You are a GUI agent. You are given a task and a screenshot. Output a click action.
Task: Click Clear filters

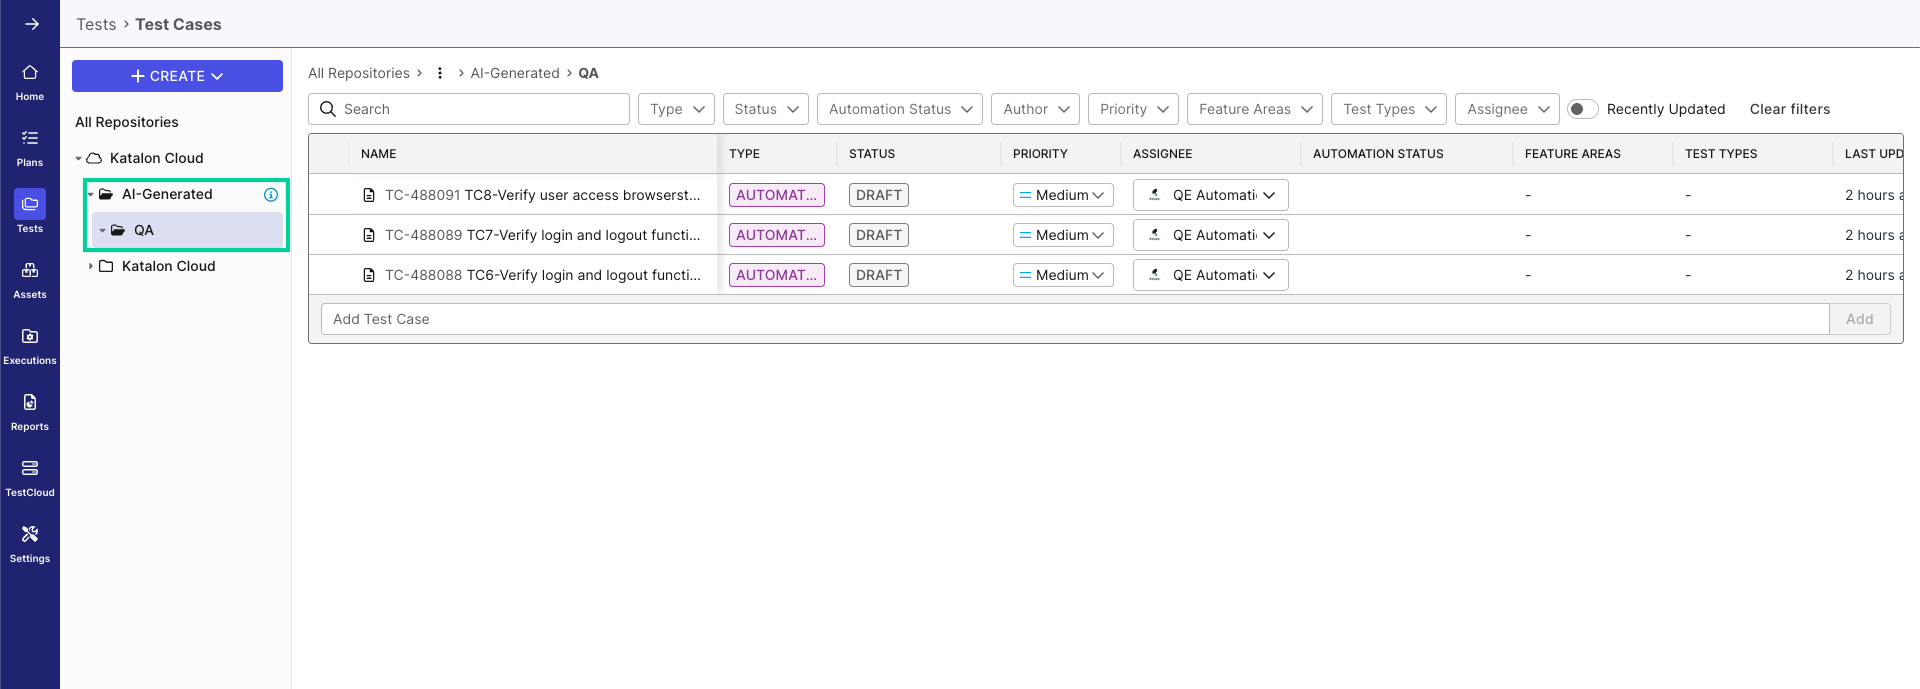pos(1789,109)
